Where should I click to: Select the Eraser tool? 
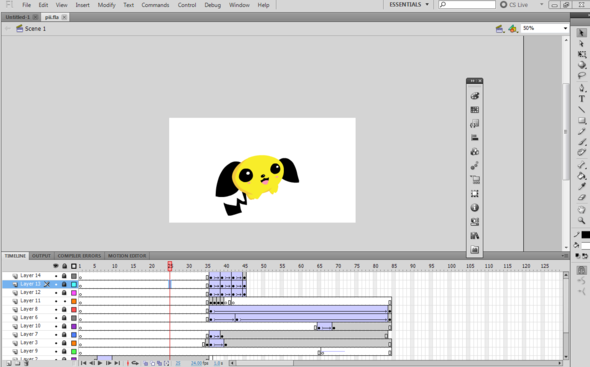coord(581,197)
